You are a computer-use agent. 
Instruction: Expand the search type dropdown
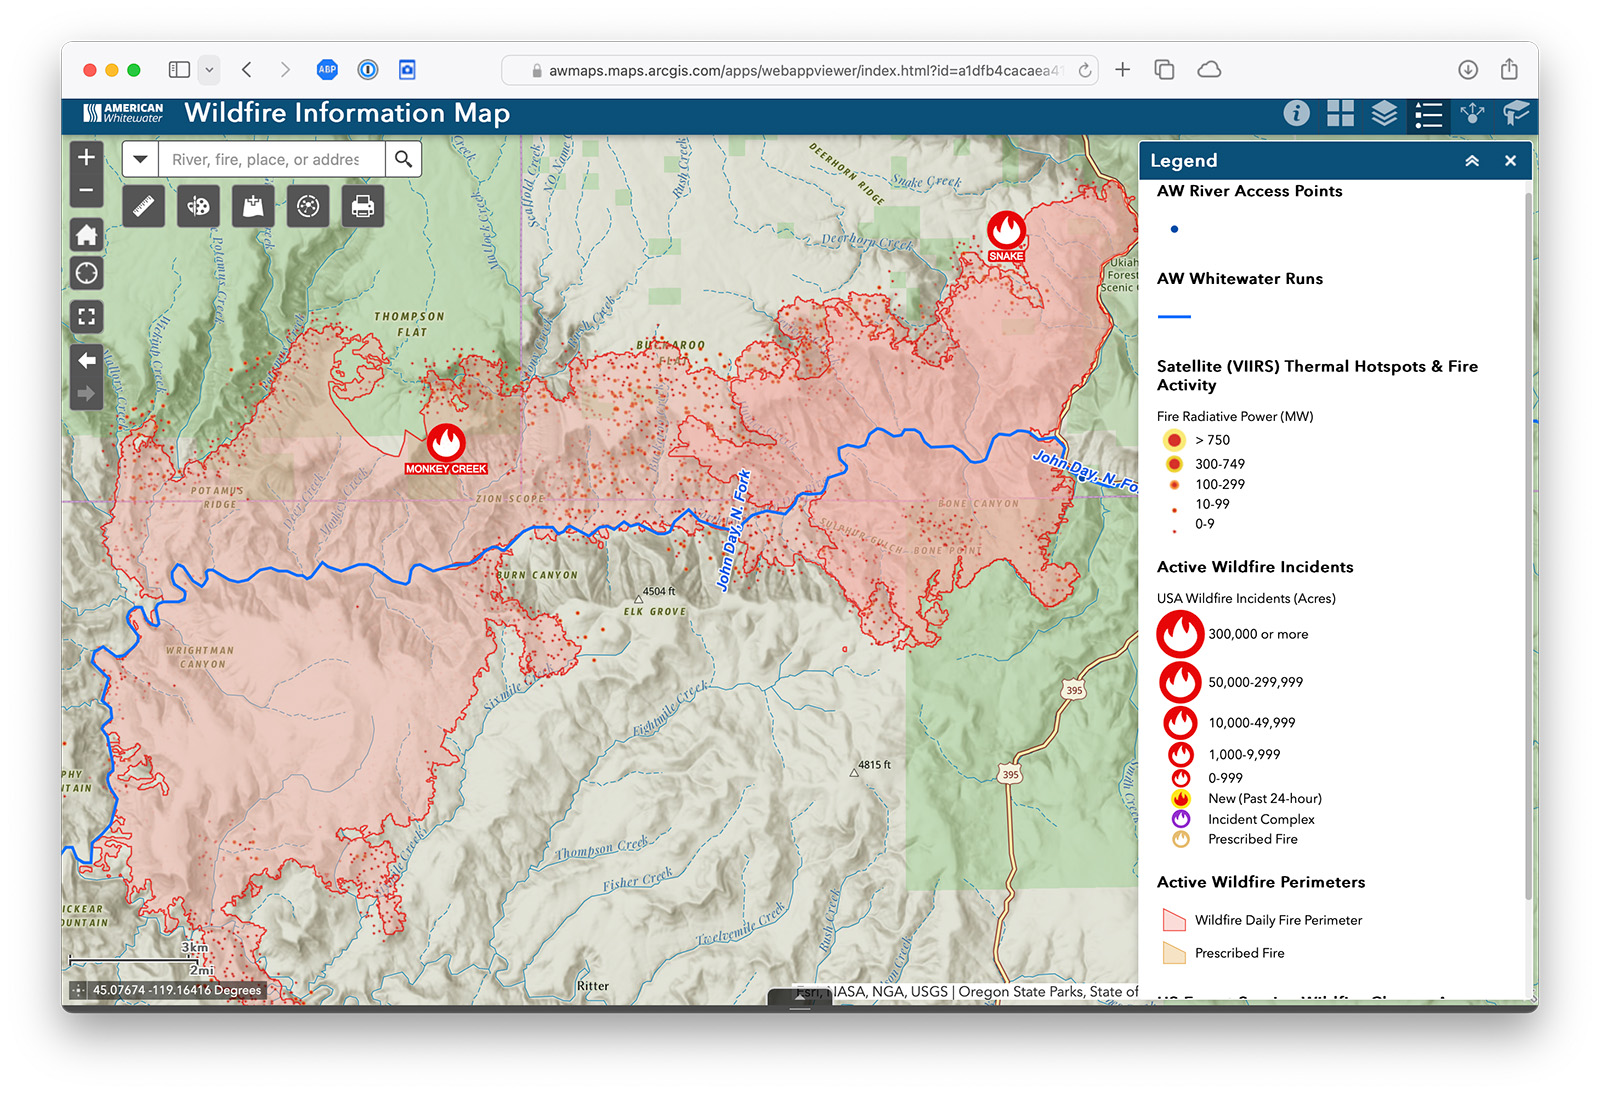[140, 158]
